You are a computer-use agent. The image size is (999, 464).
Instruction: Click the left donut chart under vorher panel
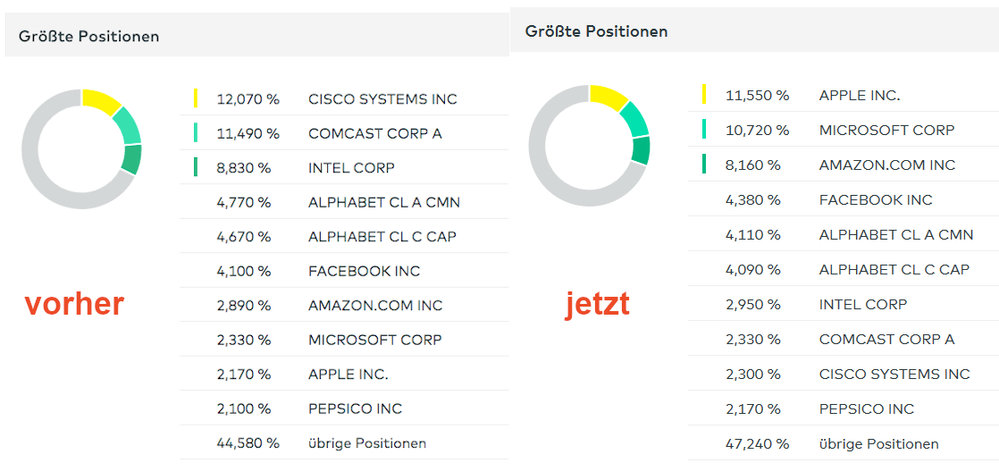pos(82,148)
